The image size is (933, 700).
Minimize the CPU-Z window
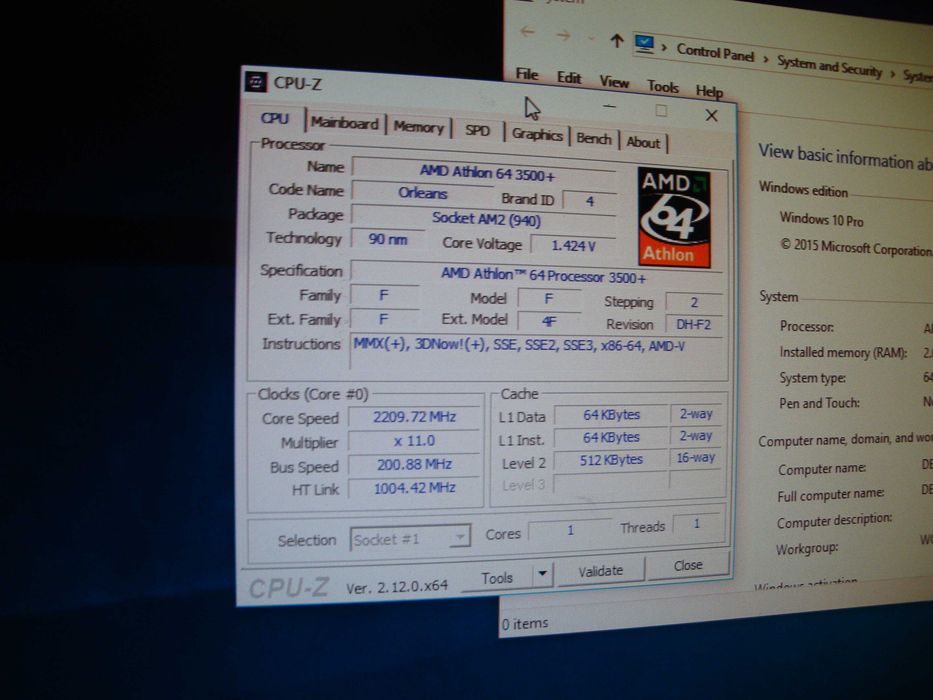tap(609, 106)
